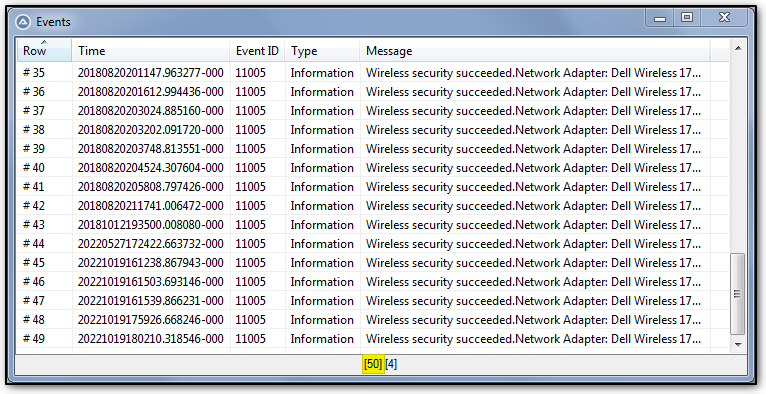The height and width of the screenshot is (394, 766).
Task: Maximize the Events window
Action: pyautogui.click(x=687, y=18)
